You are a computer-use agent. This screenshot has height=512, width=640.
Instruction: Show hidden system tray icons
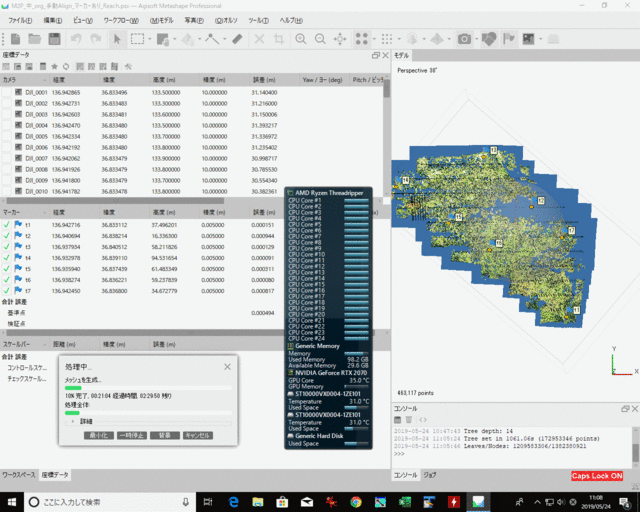tap(539, 500)
